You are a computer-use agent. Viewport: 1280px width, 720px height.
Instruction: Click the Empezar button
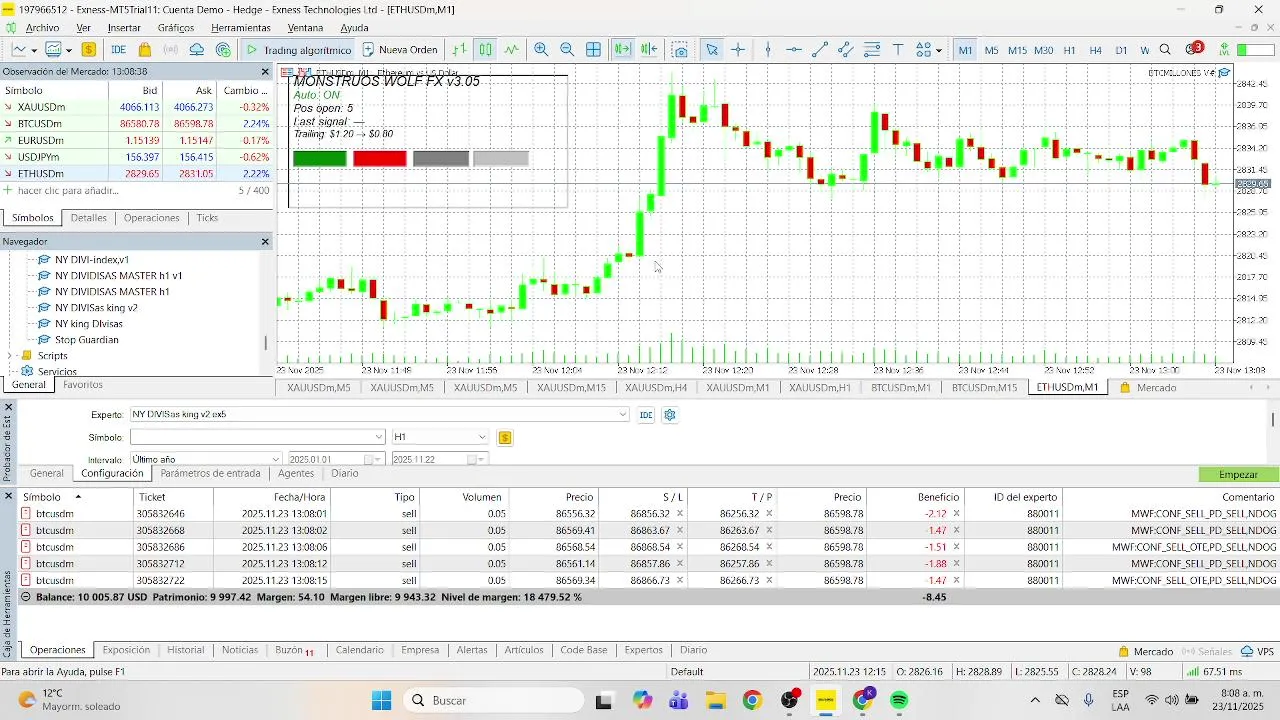[x=1239, y=474]
